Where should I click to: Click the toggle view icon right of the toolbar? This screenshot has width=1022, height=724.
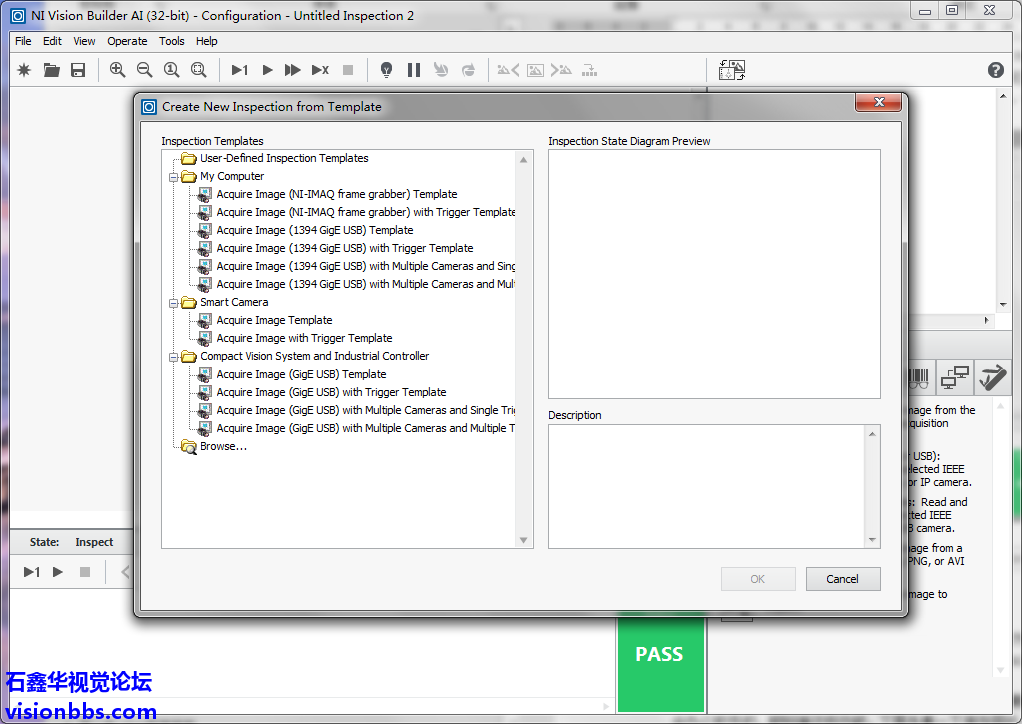(732, 70)
